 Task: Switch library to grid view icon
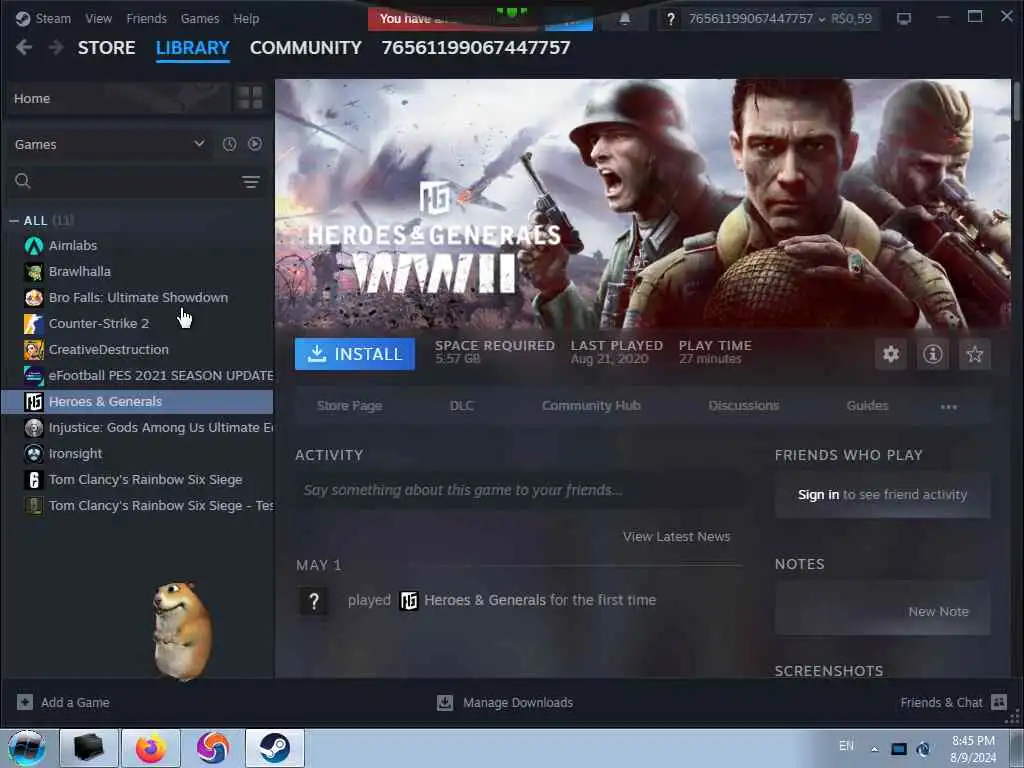point(250,98)
